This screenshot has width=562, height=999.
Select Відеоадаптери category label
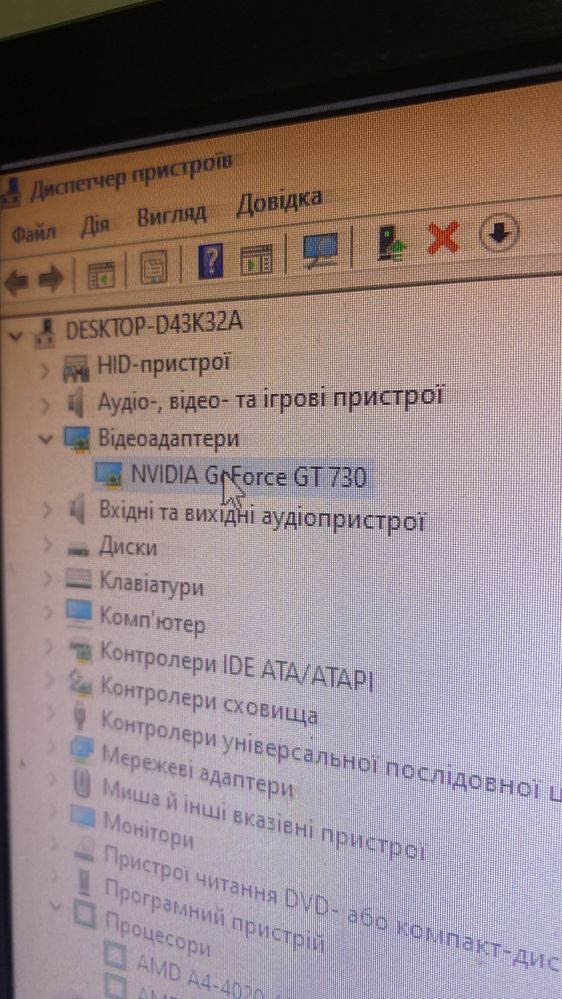point(169,439)
